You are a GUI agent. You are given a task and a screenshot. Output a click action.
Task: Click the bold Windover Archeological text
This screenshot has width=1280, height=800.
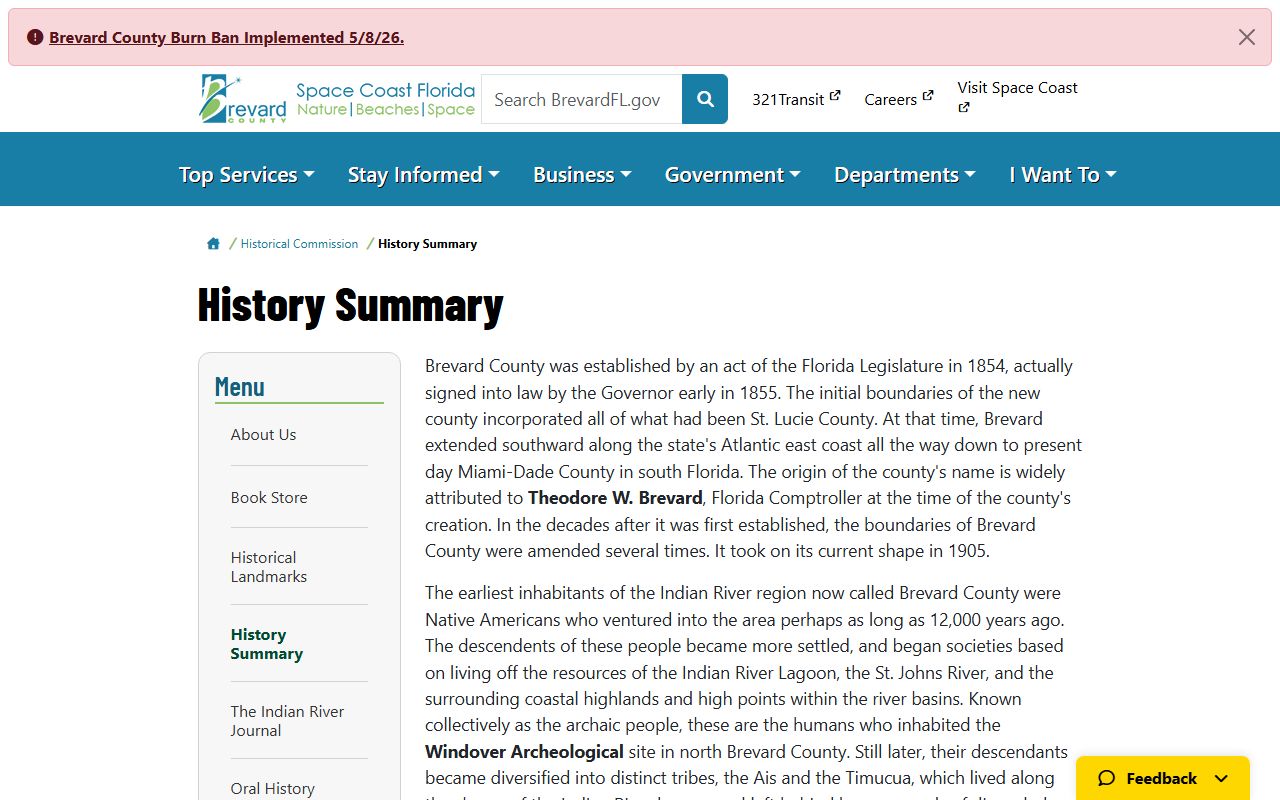[x=524, y=752]
